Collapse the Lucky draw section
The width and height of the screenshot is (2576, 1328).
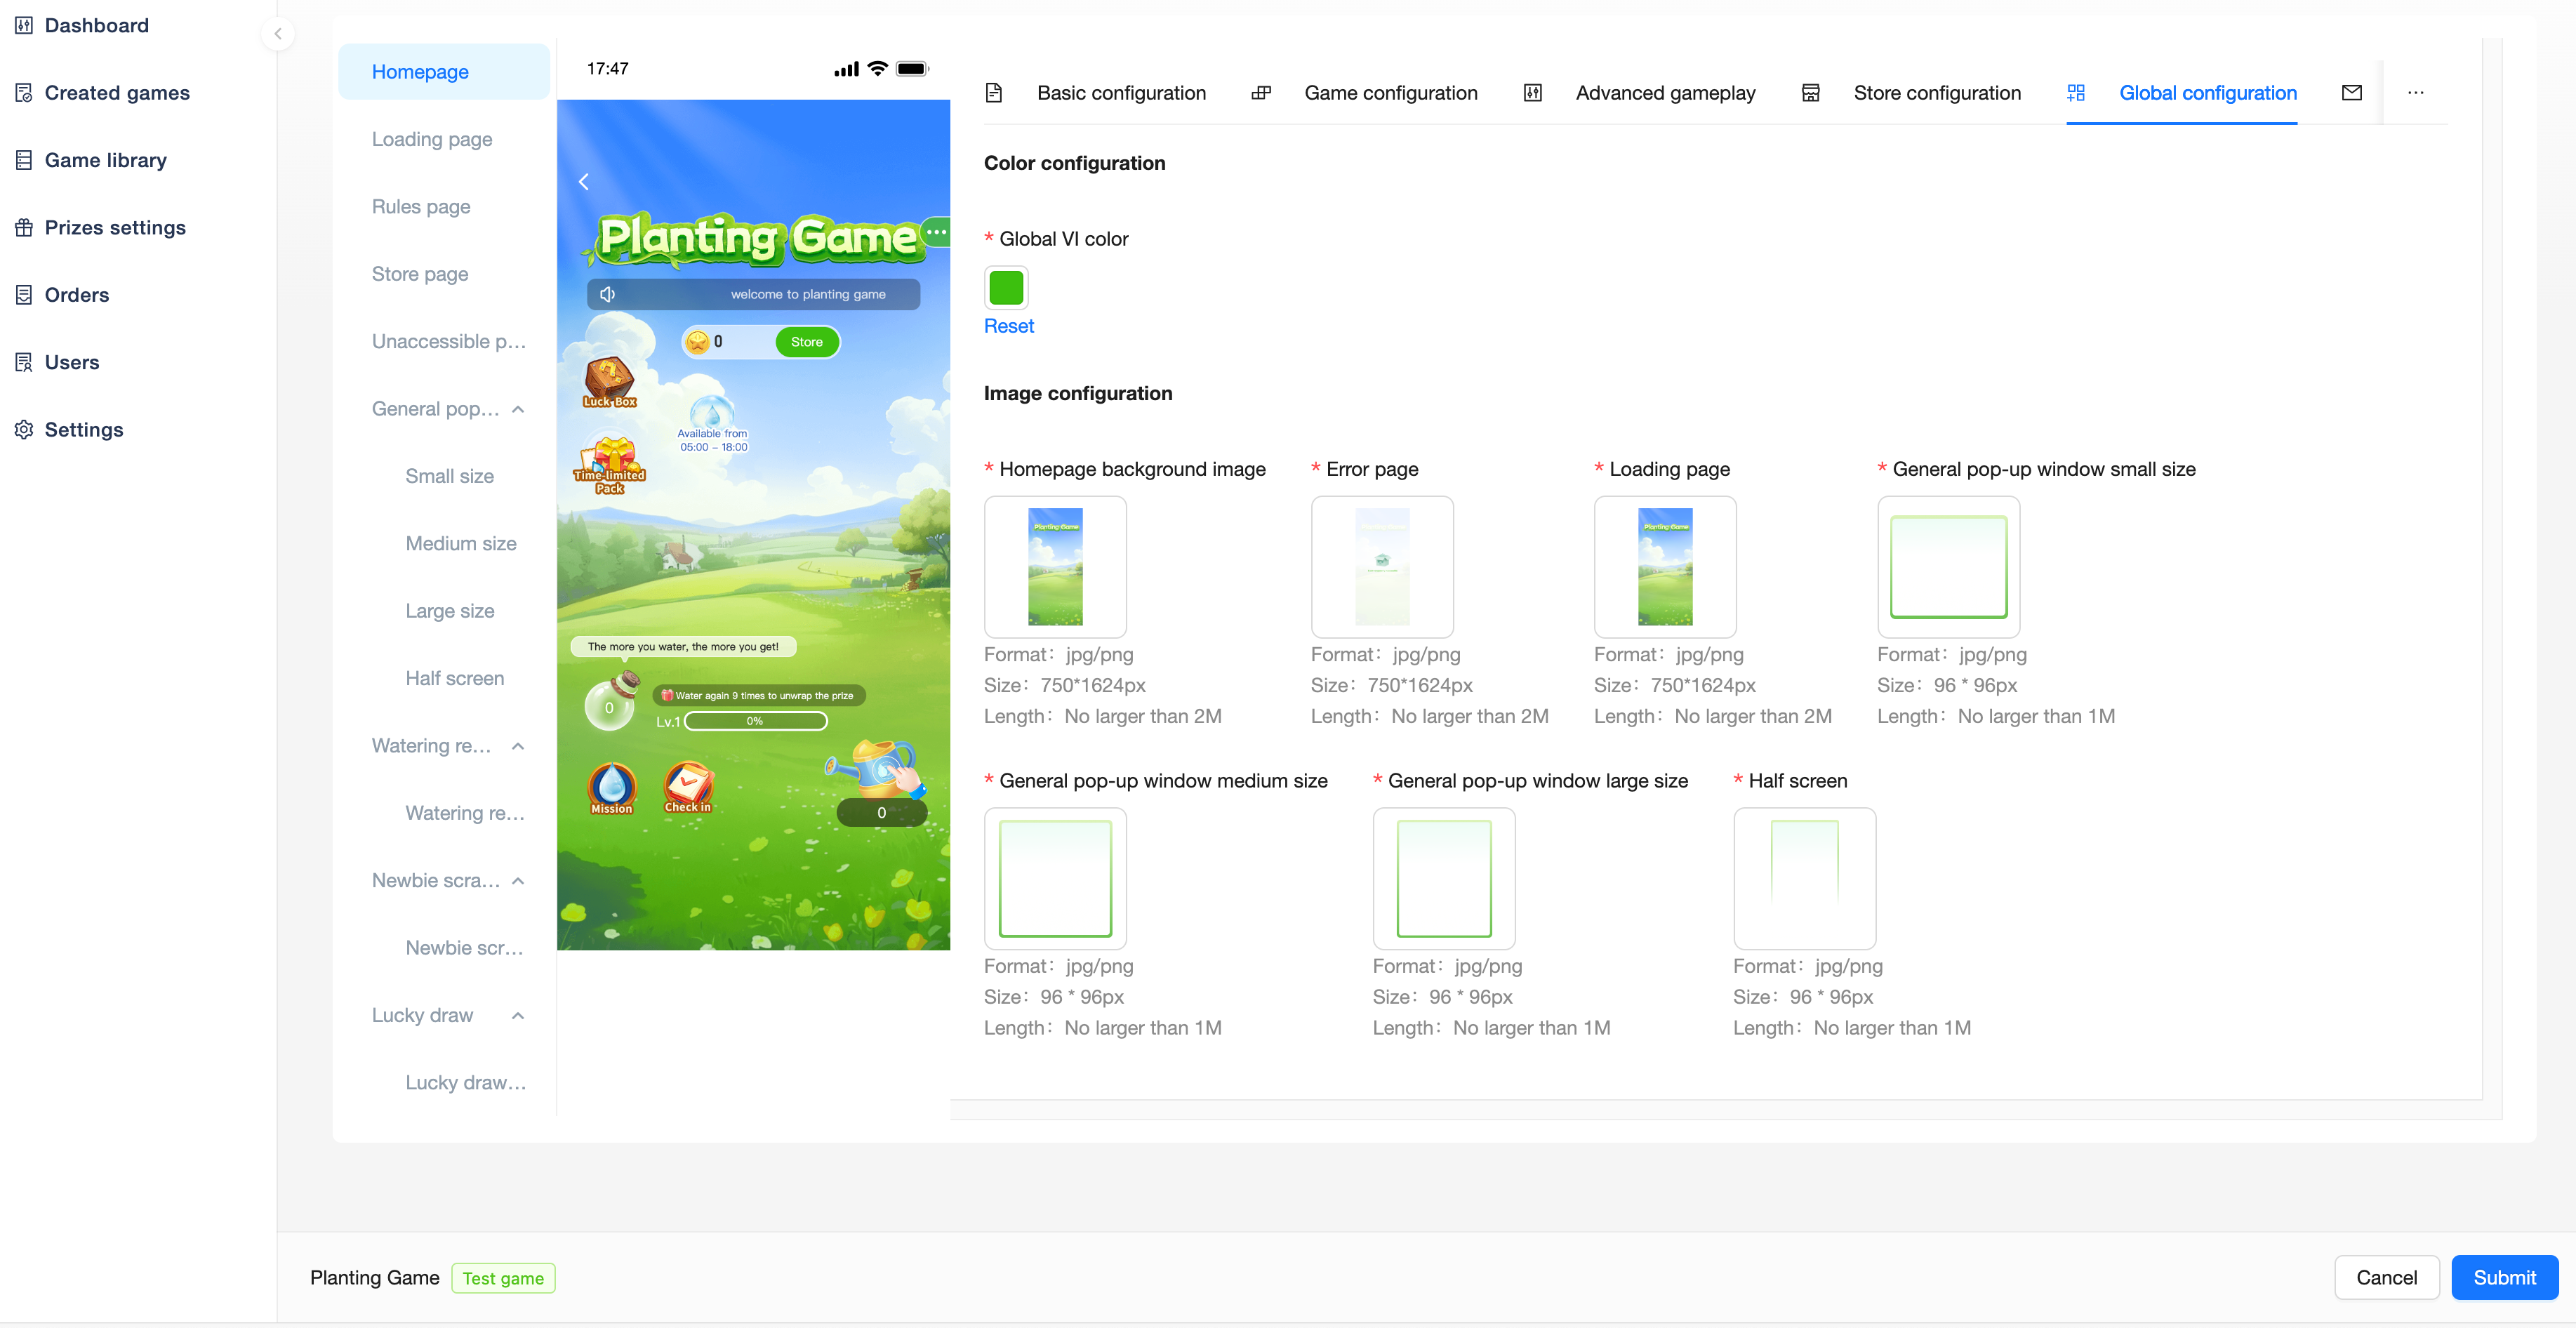point(518,1016)
